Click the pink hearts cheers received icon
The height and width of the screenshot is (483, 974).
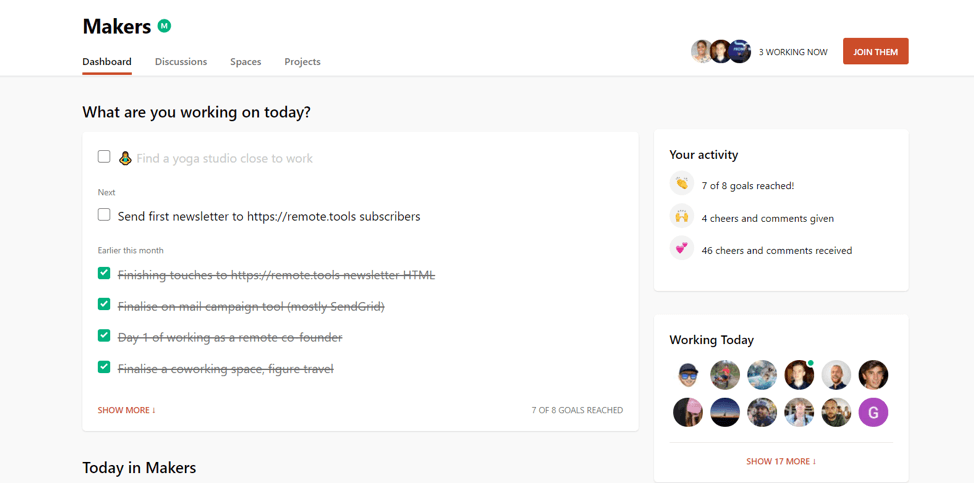coord(681,249)
